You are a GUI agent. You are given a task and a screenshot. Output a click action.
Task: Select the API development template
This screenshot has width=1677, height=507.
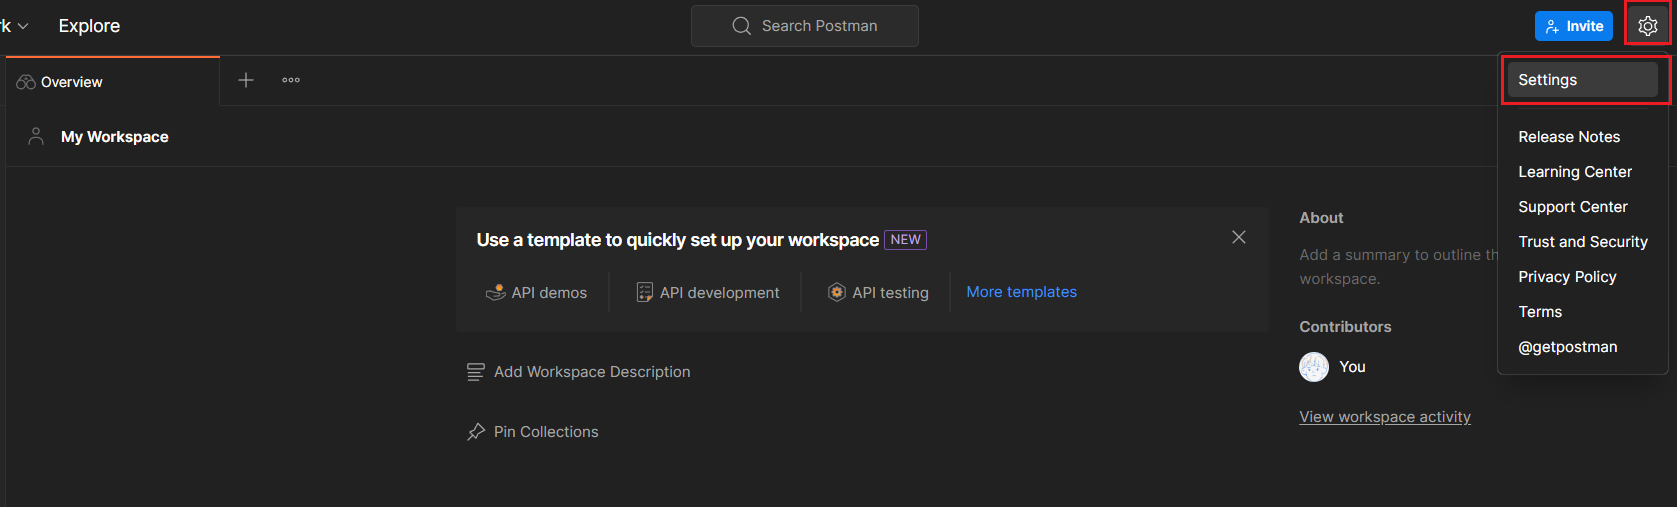(x=708, y=293)
